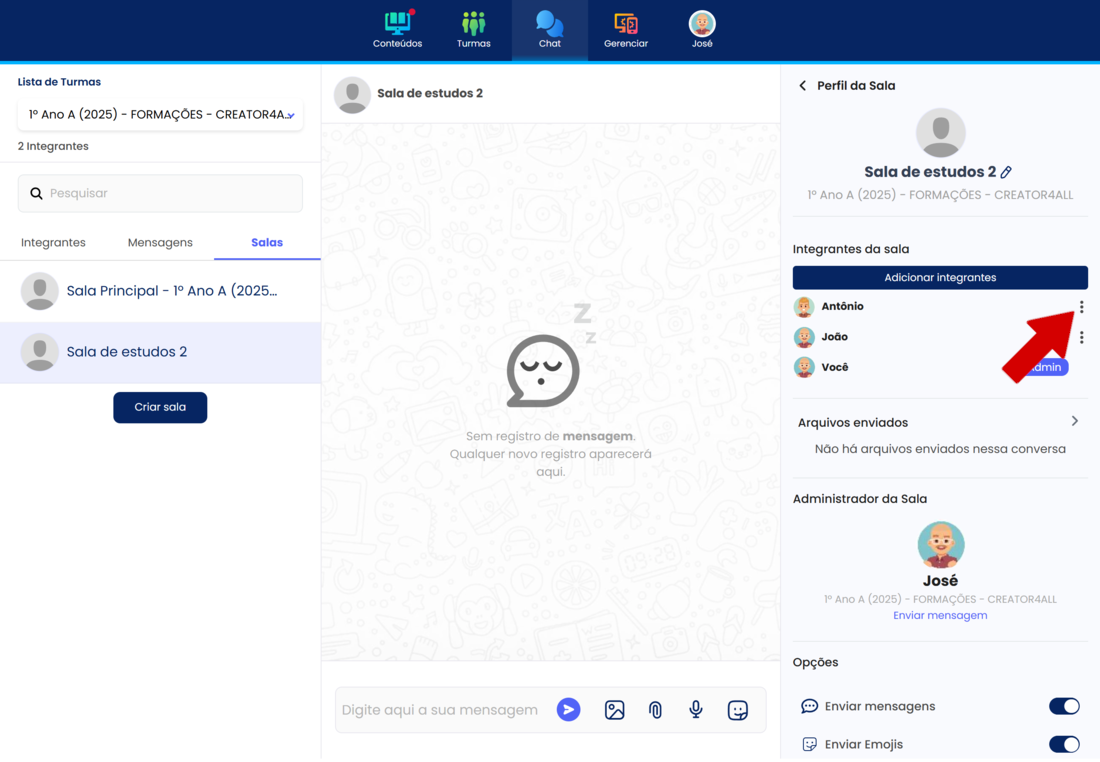Screen dimensions: 1100x762
Task: Open the three-dot menu next to João
Action: point(1081,338)
